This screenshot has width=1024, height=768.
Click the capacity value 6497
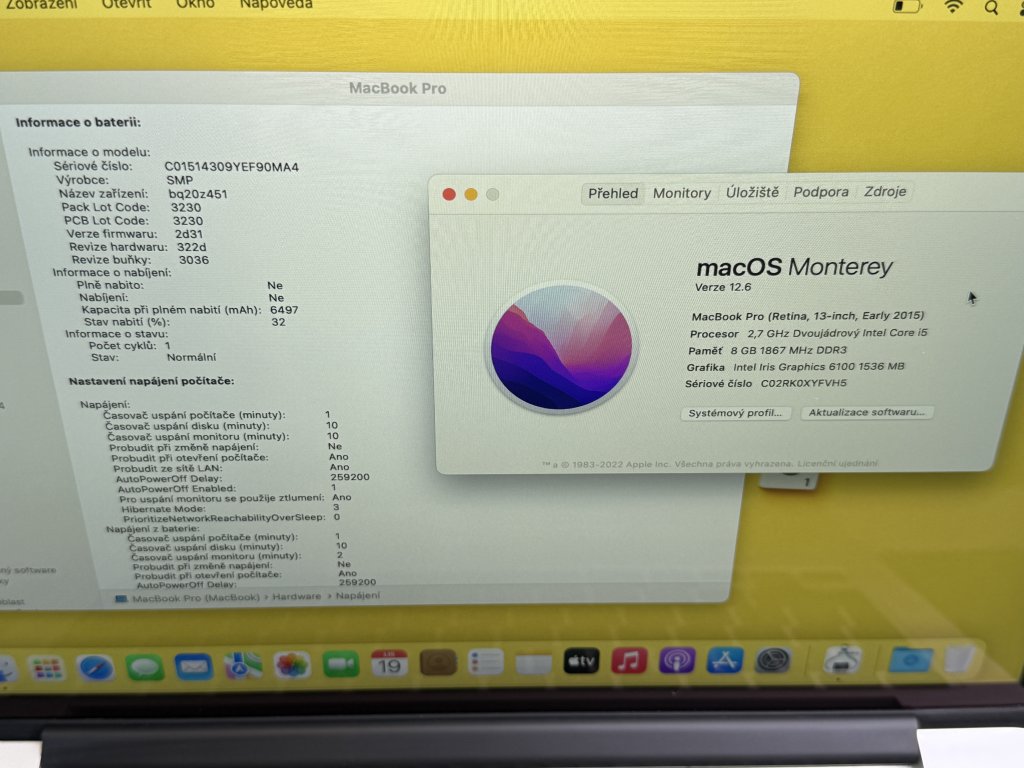click(284, 310)
